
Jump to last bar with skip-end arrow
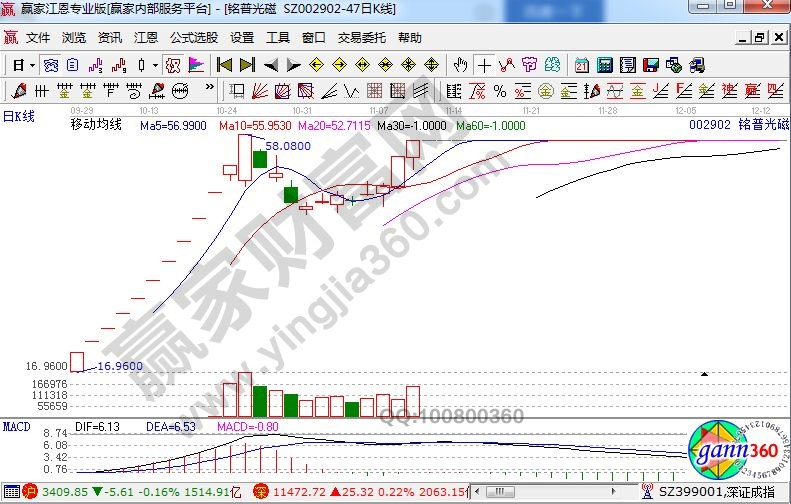tap(246, 65)
